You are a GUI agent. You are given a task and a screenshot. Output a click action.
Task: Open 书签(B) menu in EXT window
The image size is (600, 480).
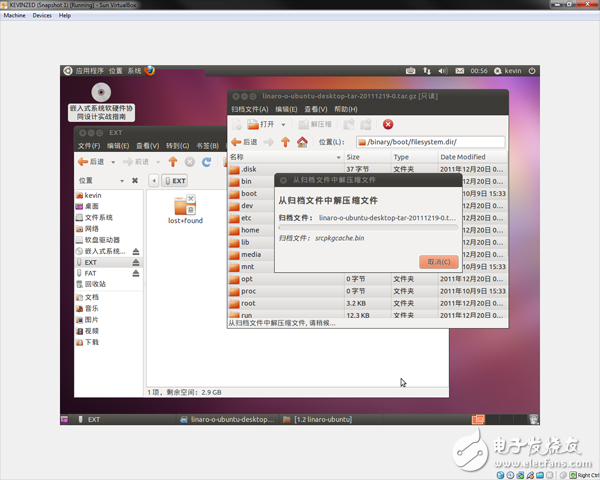click(207, 146)
